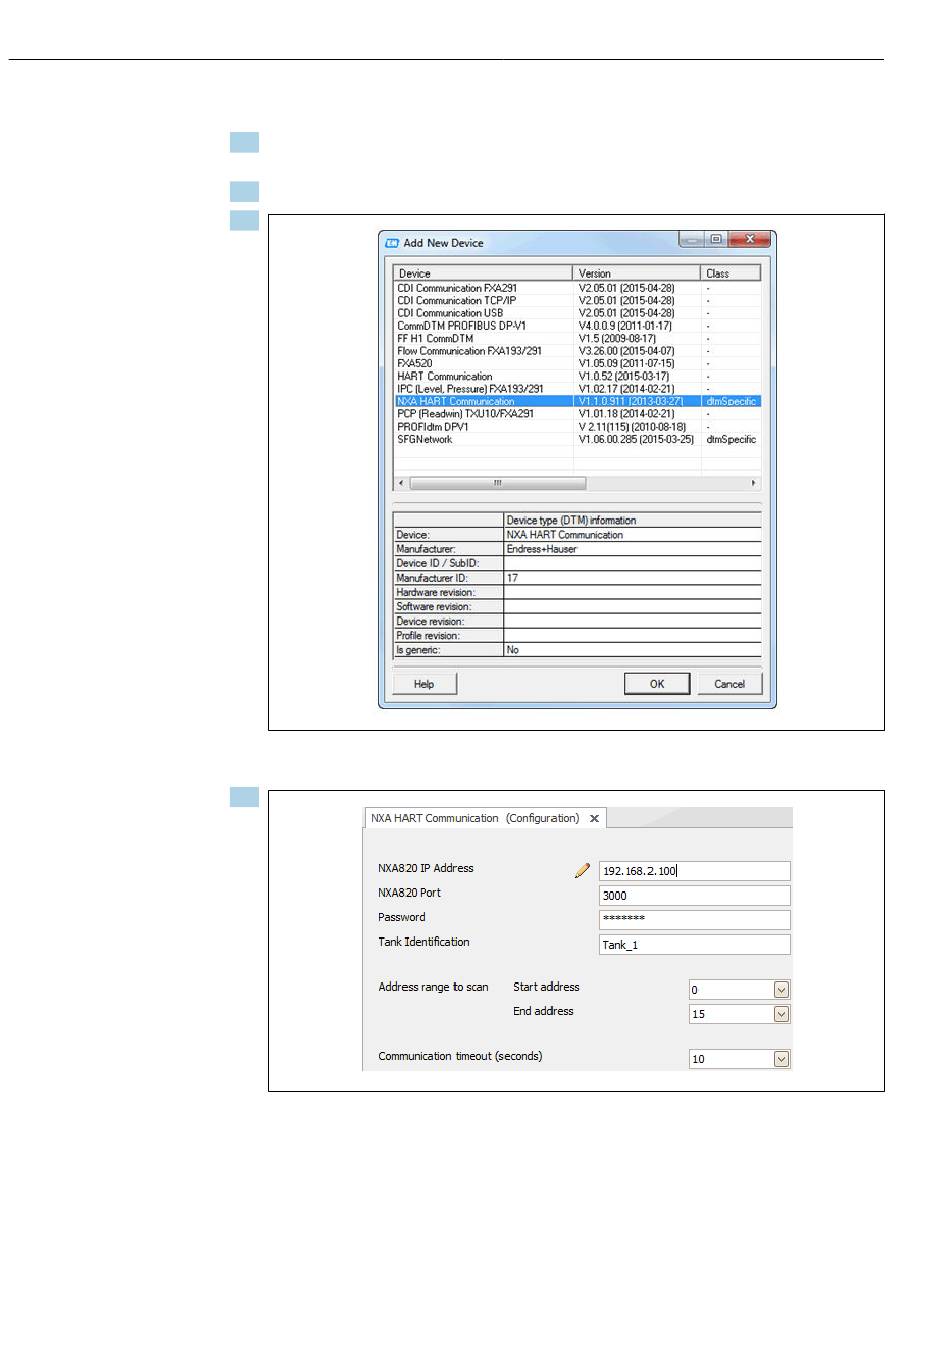950x1369 pixels.
Task: Select CDI Communication USB row
Action: click(x=577, y=313)
